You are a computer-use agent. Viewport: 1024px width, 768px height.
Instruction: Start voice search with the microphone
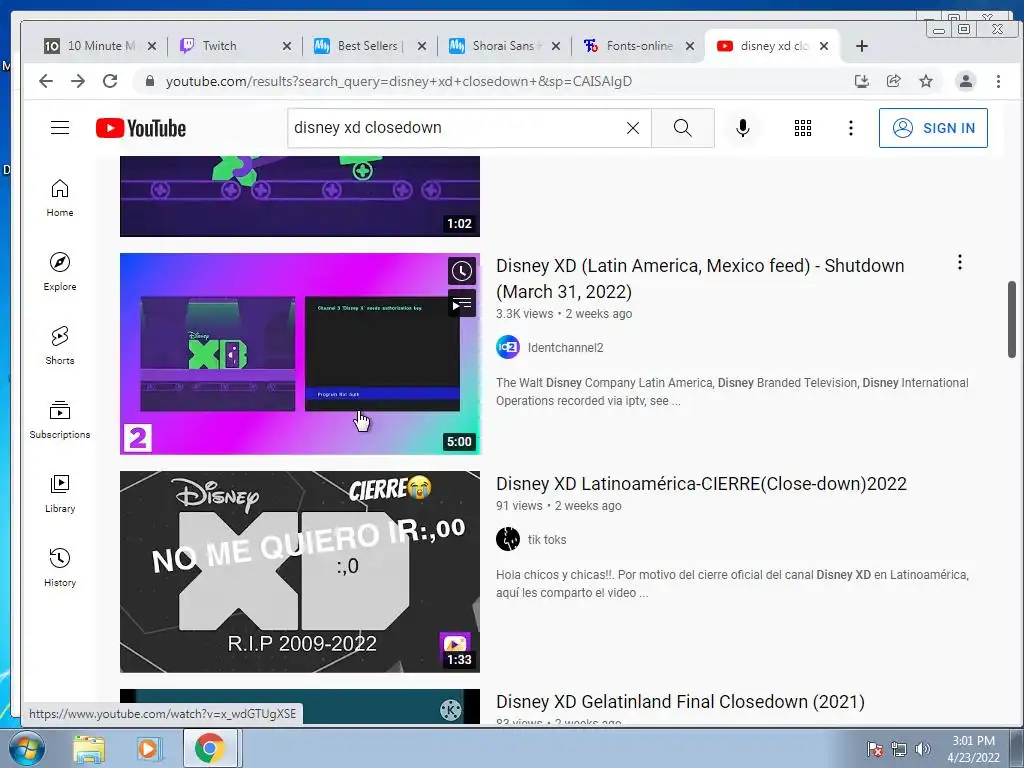point(743,128)
